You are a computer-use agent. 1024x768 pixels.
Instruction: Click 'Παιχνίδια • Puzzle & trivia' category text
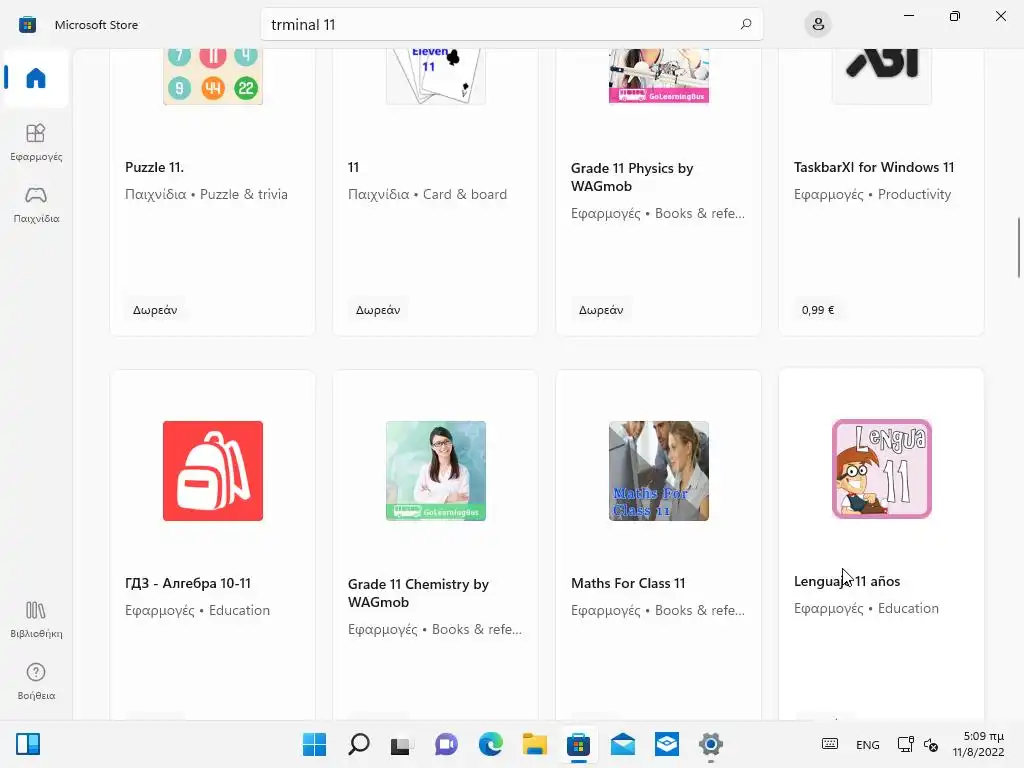click(x=206, y=194)
